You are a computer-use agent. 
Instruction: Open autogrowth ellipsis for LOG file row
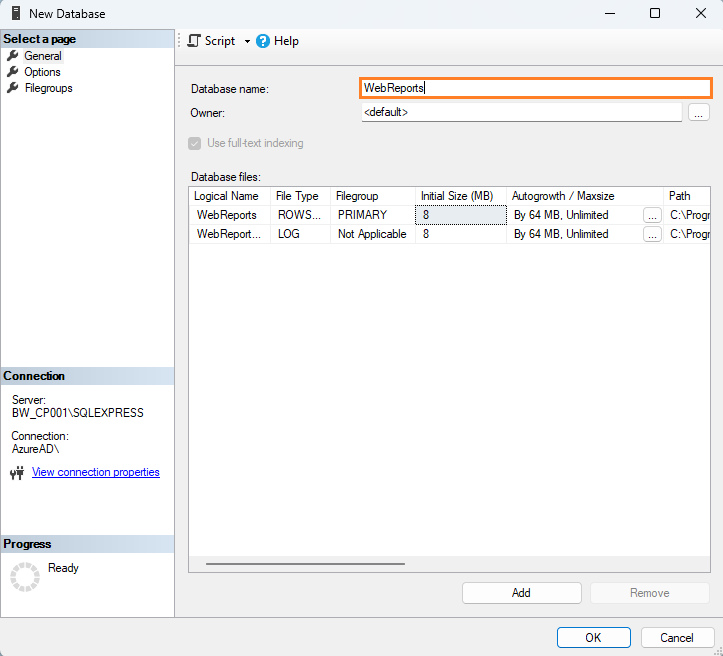[652, 234]
